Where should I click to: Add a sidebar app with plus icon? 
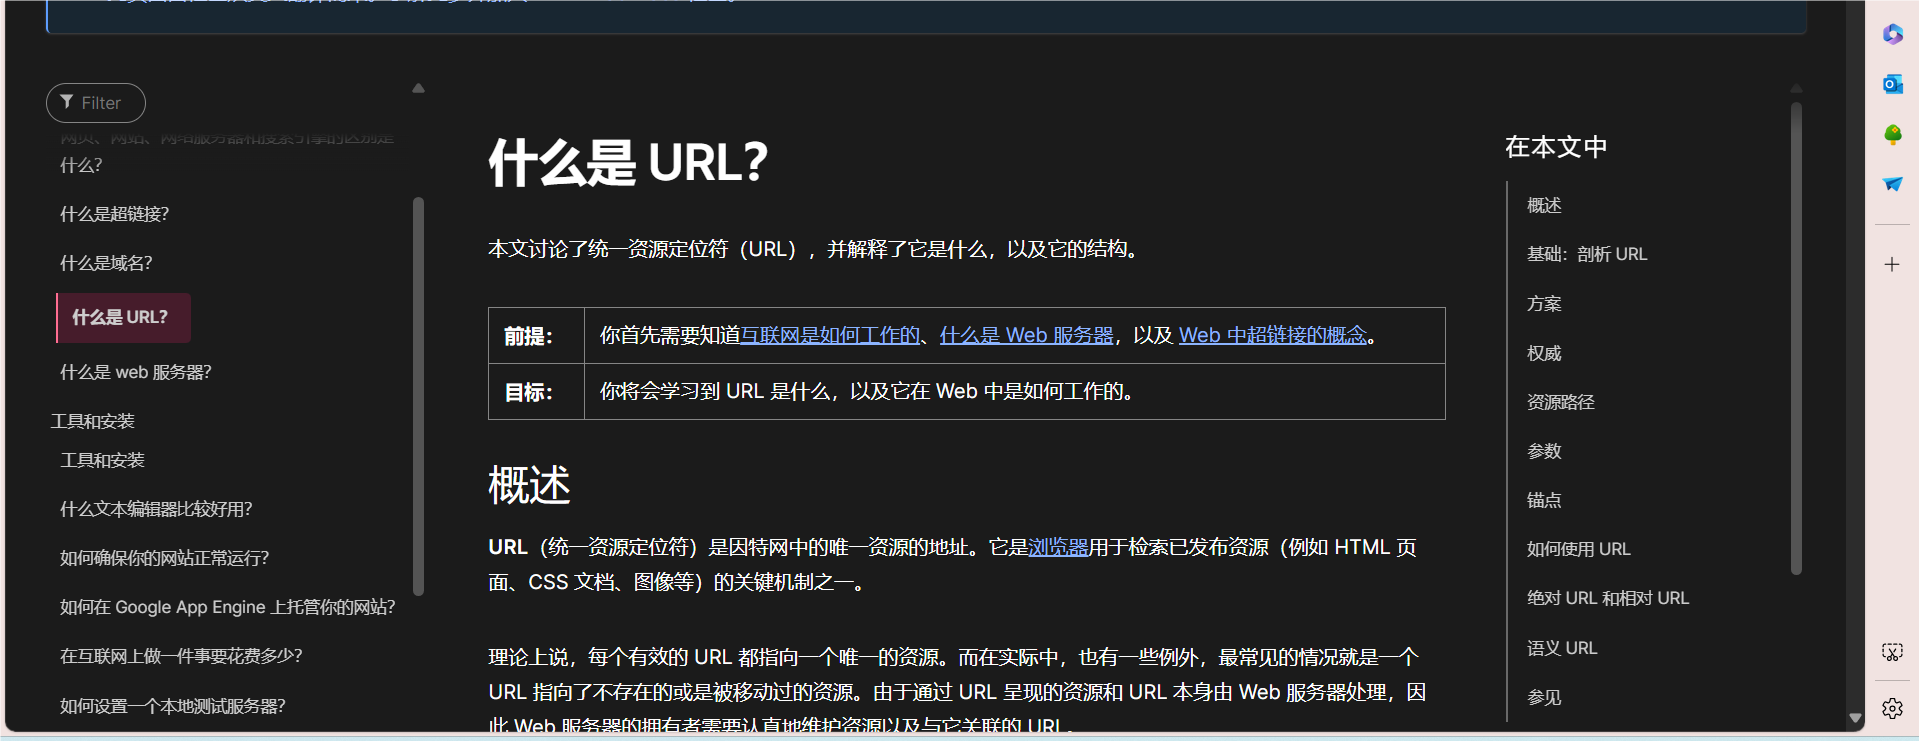(x=1892, y=265)
